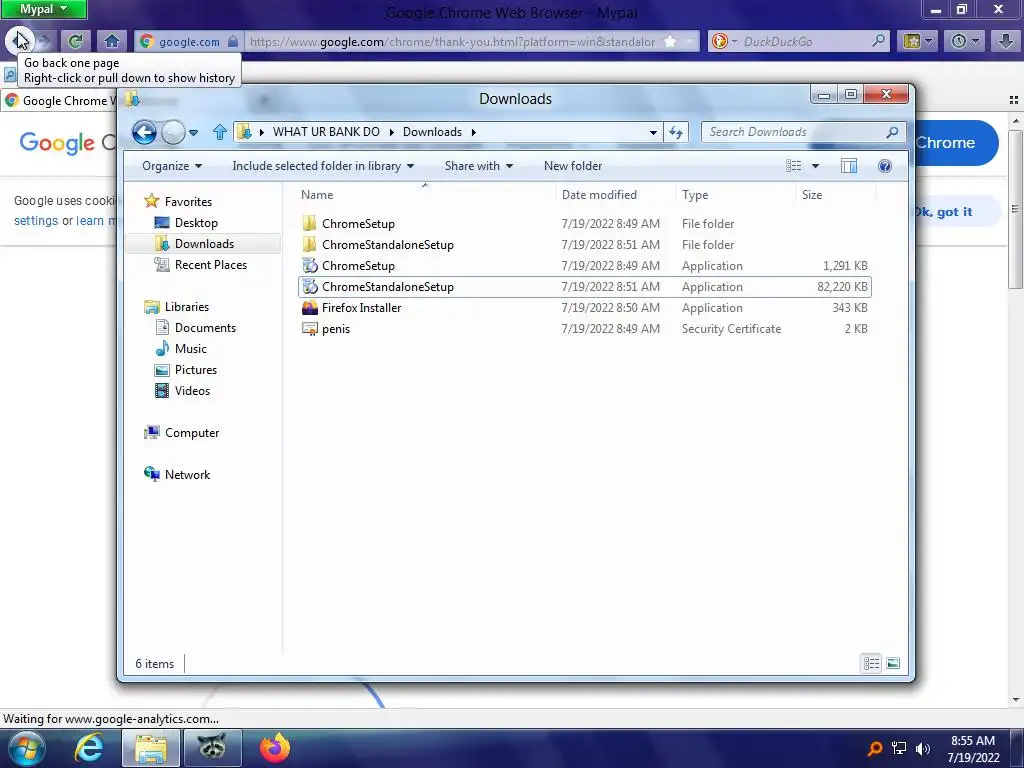1024x768 pixels.
Task: Select the 1,291 KB ChromeSetup application
Action: (x=584, y=266)
